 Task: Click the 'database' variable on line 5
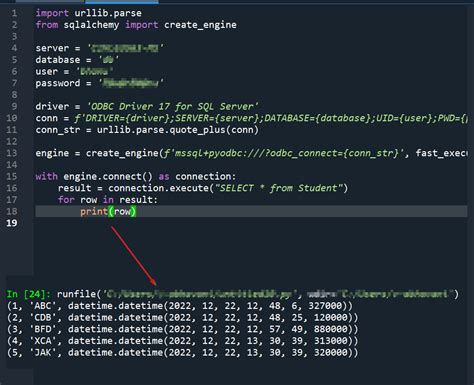tap(58, 60)
